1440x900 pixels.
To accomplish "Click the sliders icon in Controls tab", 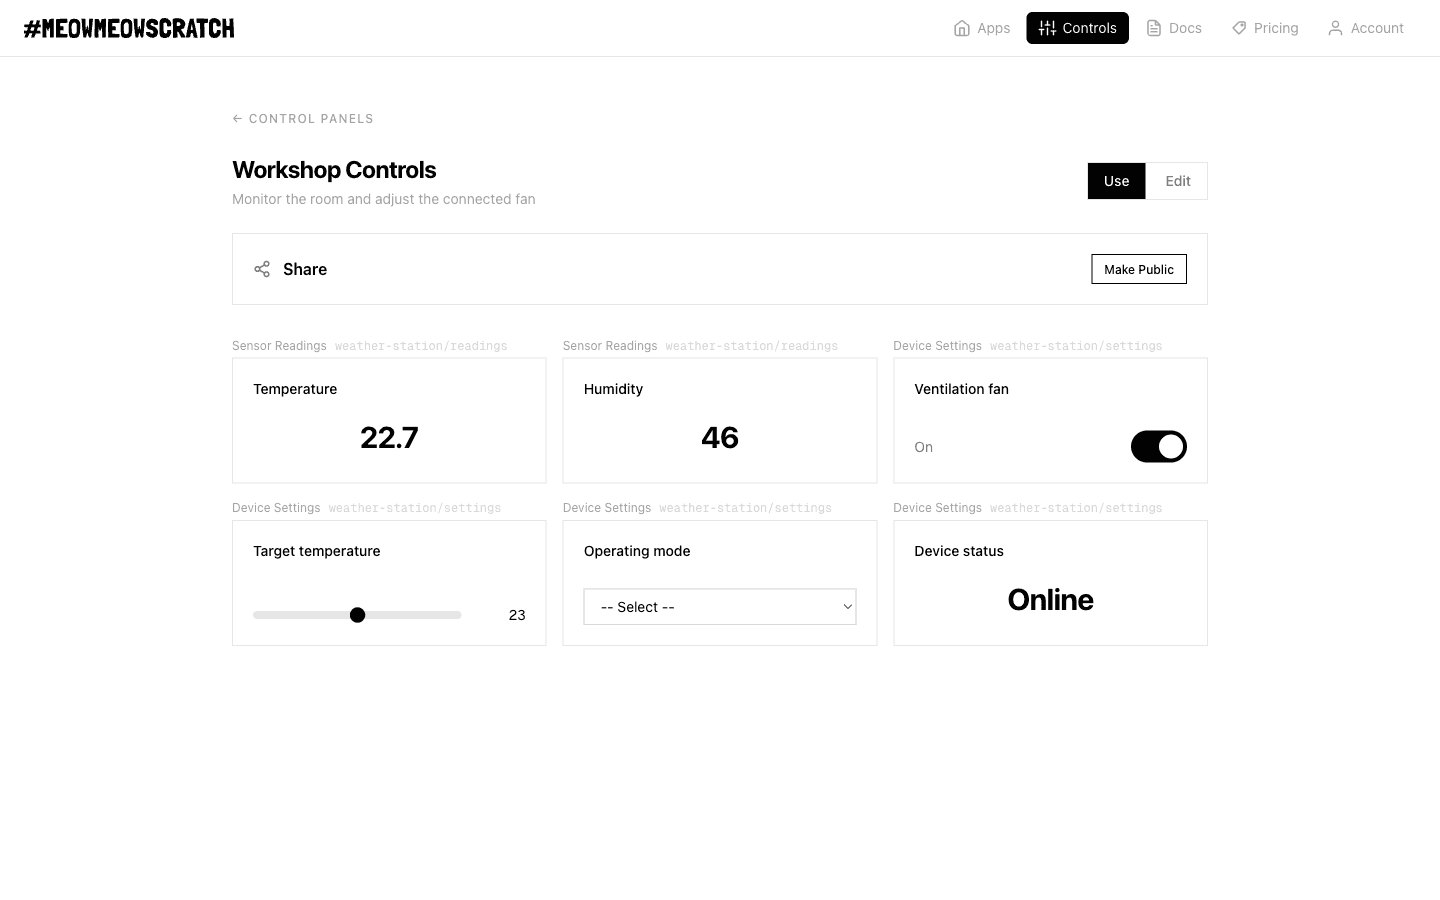I will click(1047, 28).
